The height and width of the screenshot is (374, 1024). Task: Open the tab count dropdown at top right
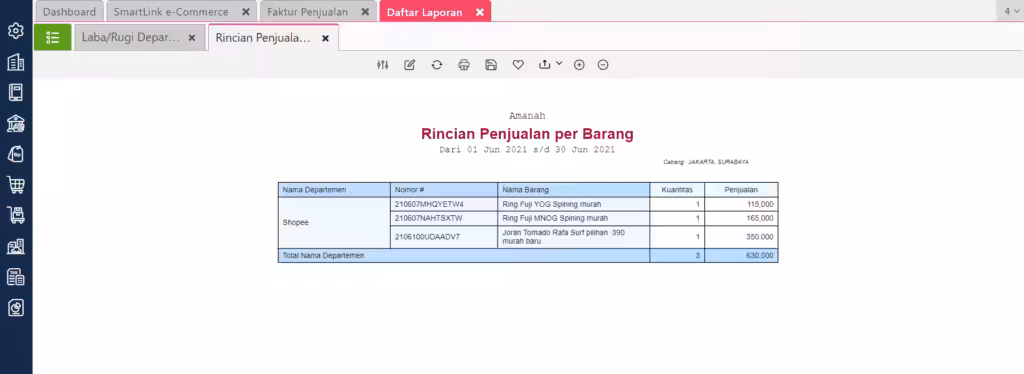1010,11
